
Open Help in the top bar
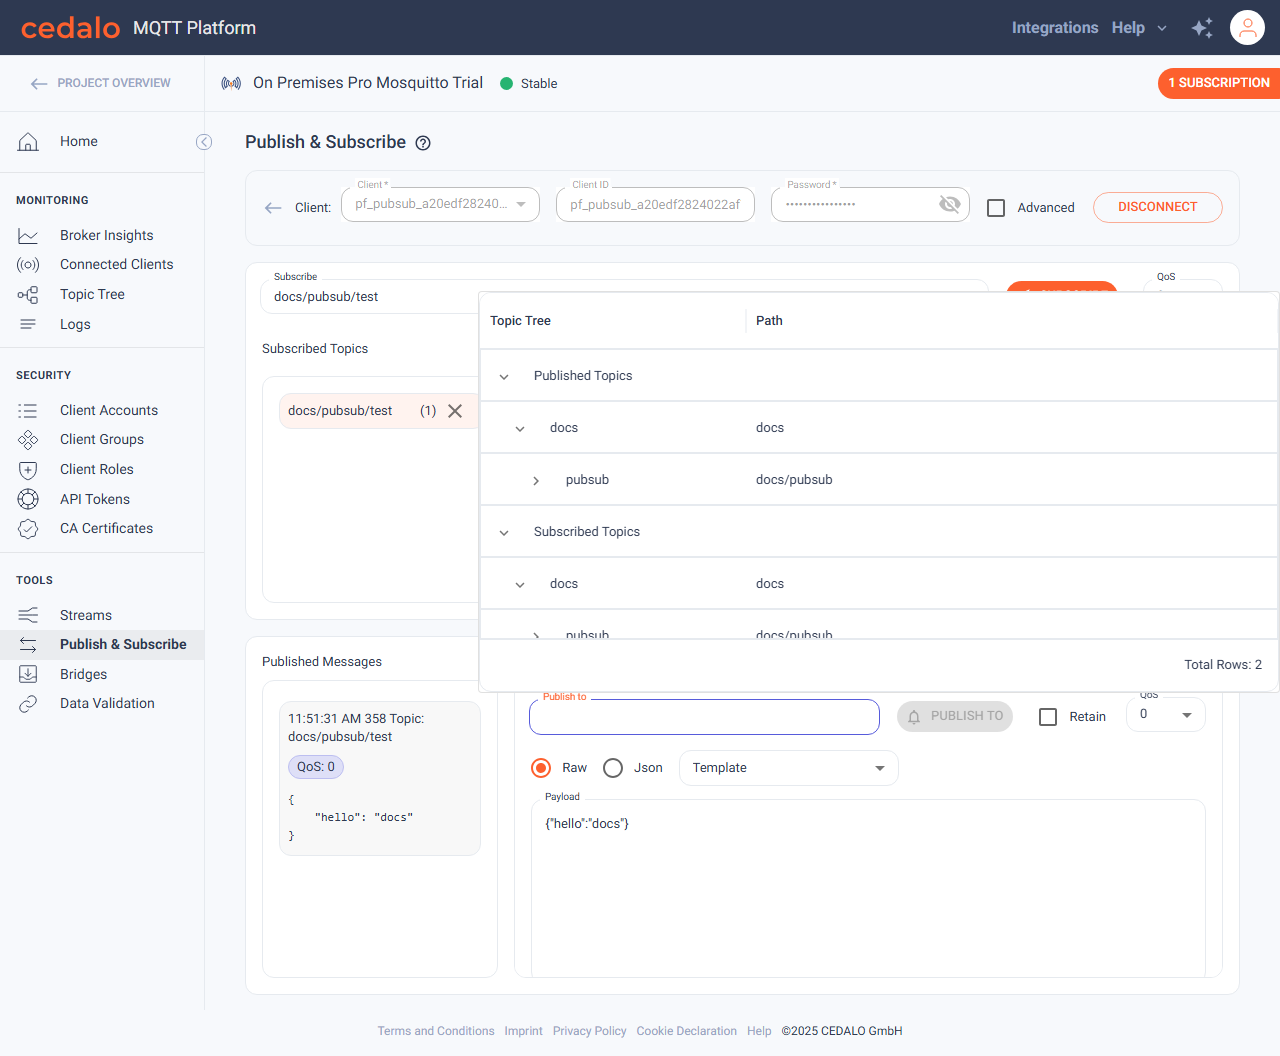tap(1128, 28)
